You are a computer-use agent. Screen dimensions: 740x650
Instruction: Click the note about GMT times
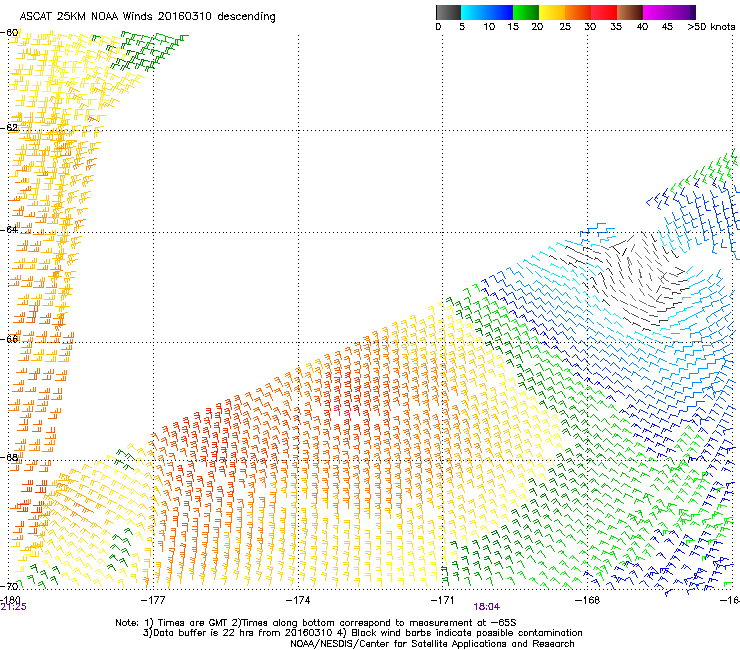click(316, 623)
